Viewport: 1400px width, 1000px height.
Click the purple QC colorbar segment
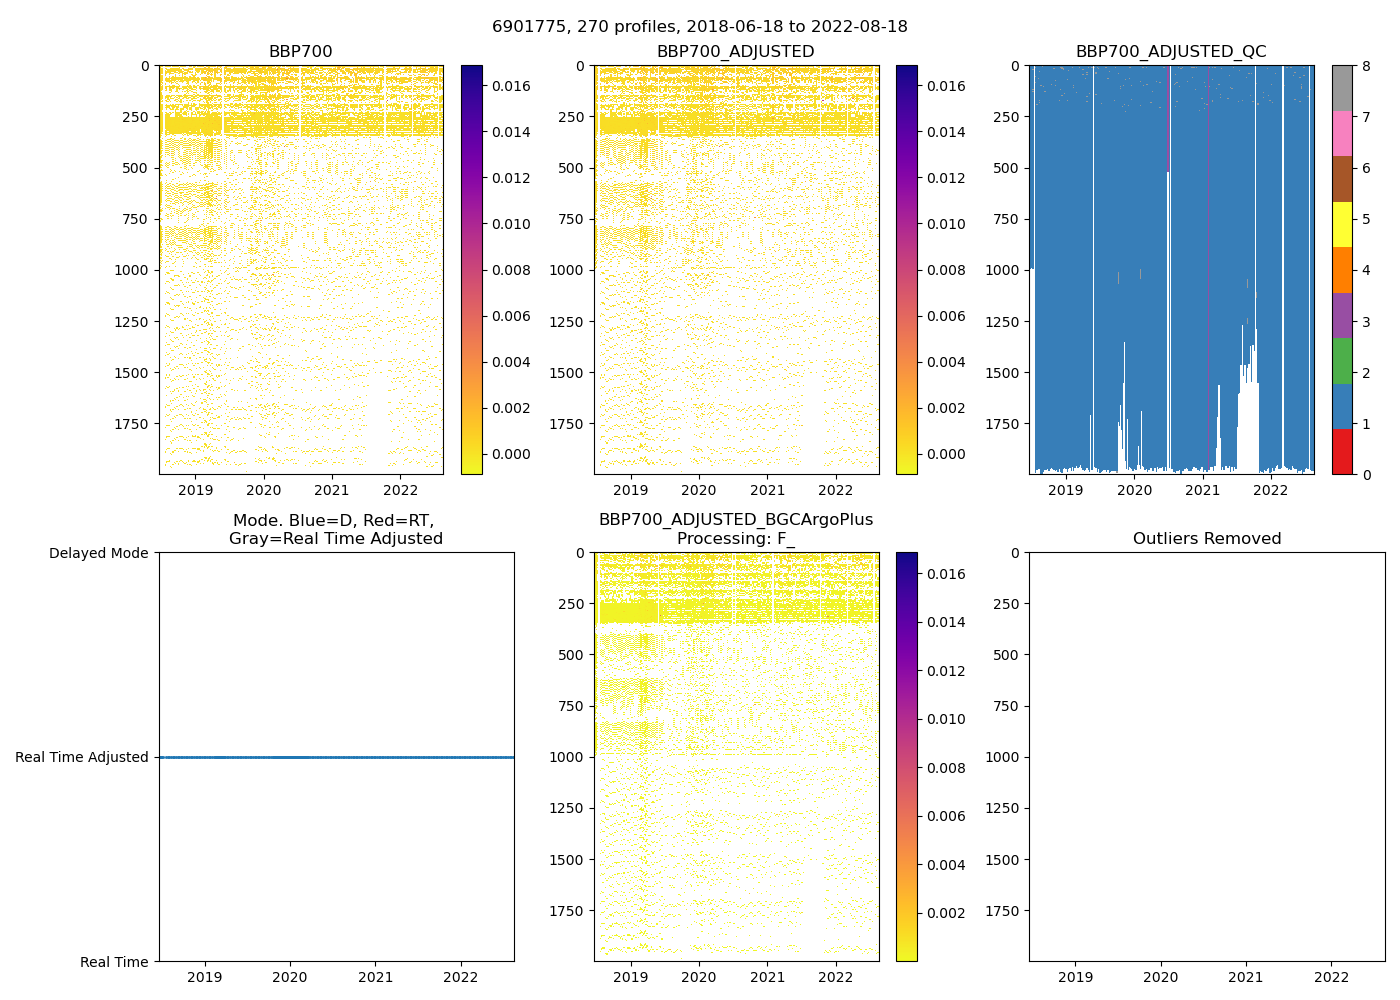(1342, 315)
